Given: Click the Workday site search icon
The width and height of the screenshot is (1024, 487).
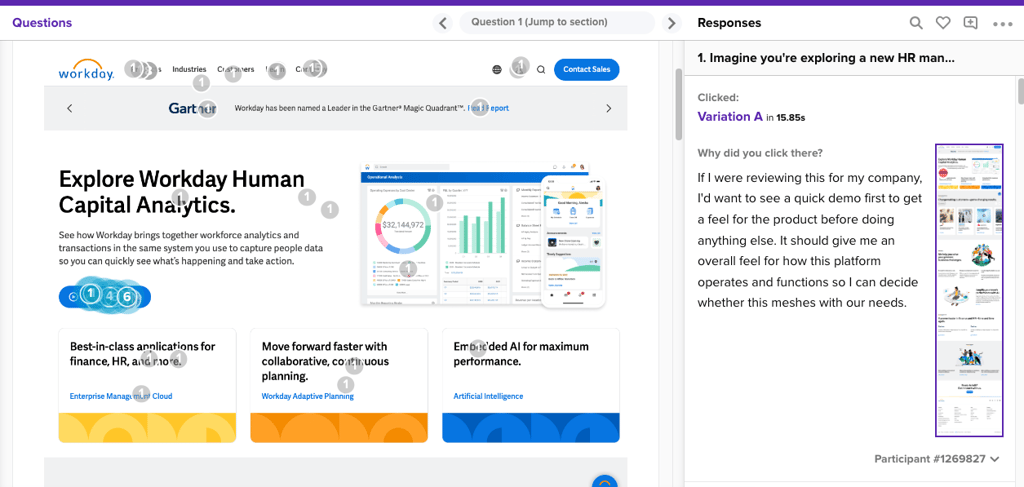Looking at the screenshot, I should coord(541,69).
